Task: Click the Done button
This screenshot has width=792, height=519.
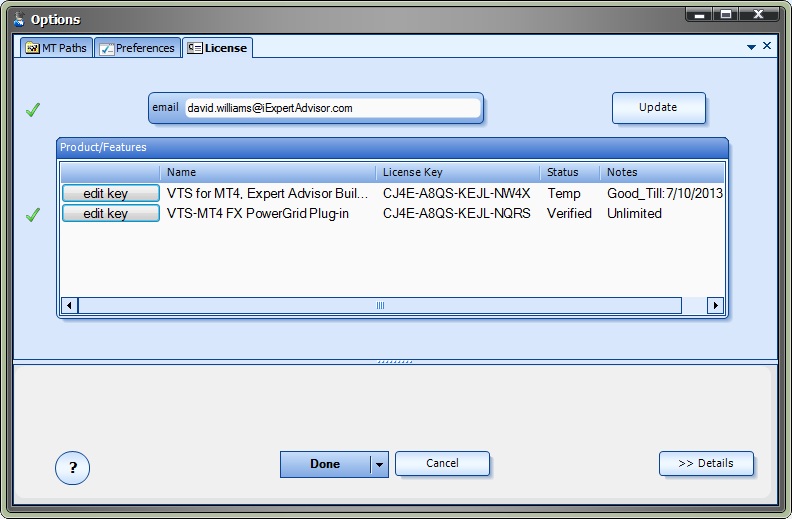Action: [x=325, y=464]
